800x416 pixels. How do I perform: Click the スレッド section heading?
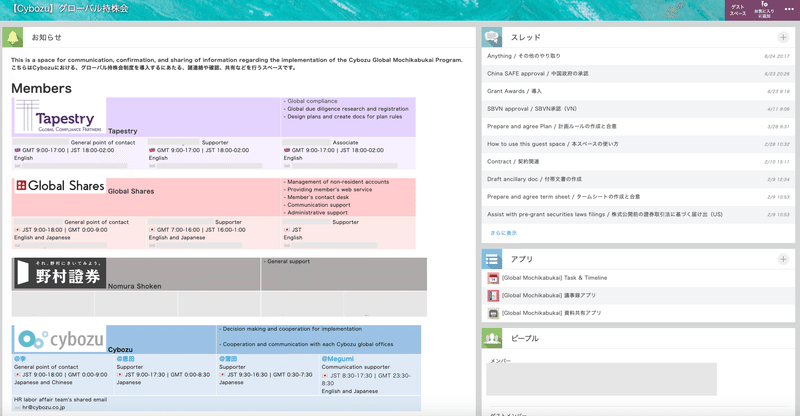pos(526,37)
